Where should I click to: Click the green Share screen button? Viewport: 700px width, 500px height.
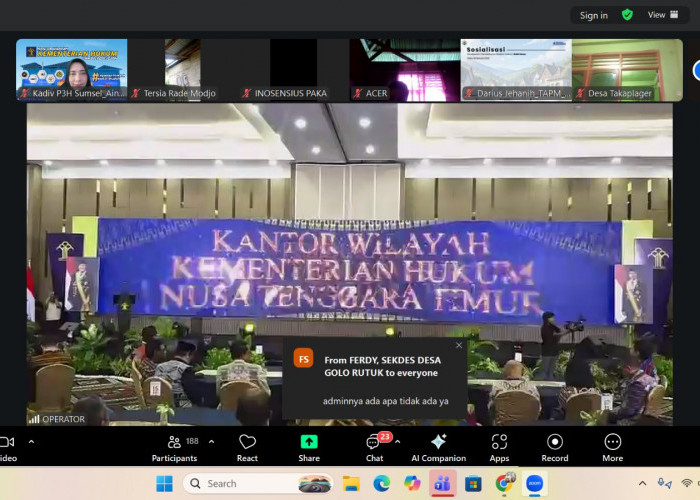coord(309,446)
